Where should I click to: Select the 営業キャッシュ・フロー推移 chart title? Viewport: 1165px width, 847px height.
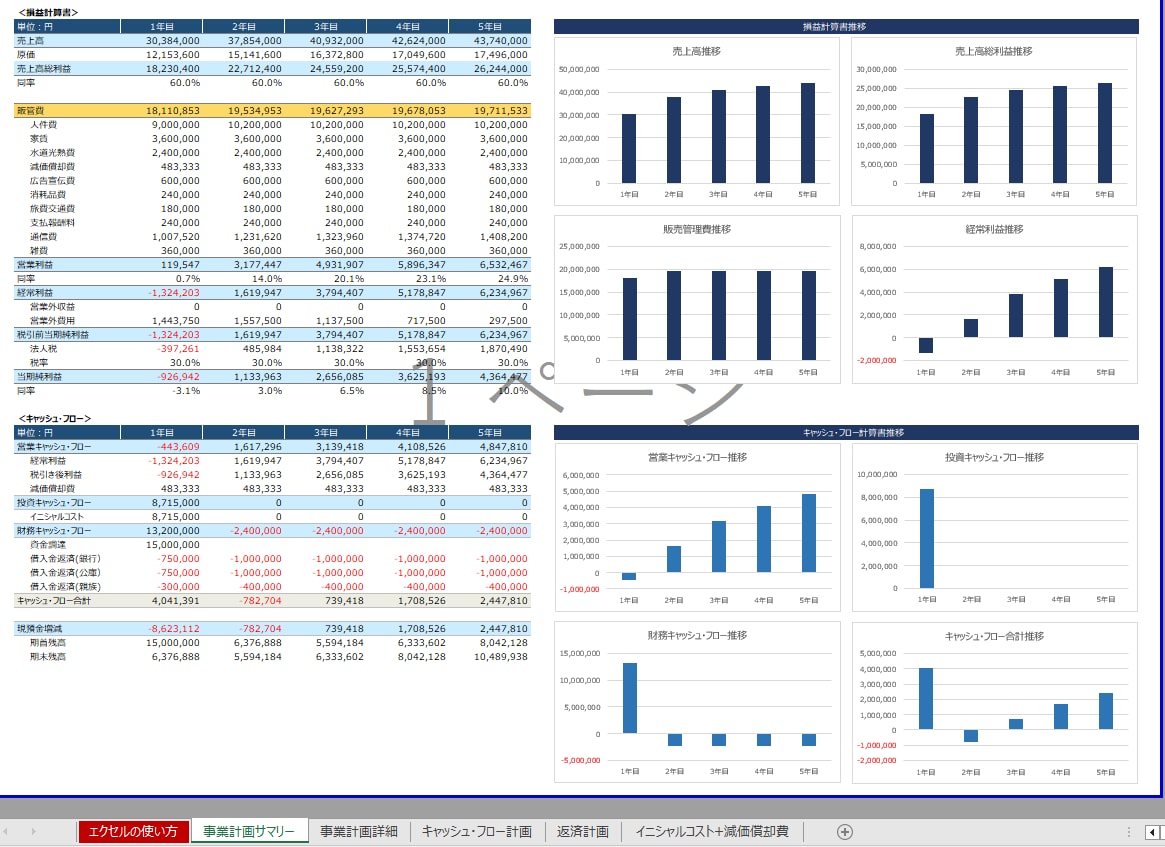click(697, 458)
